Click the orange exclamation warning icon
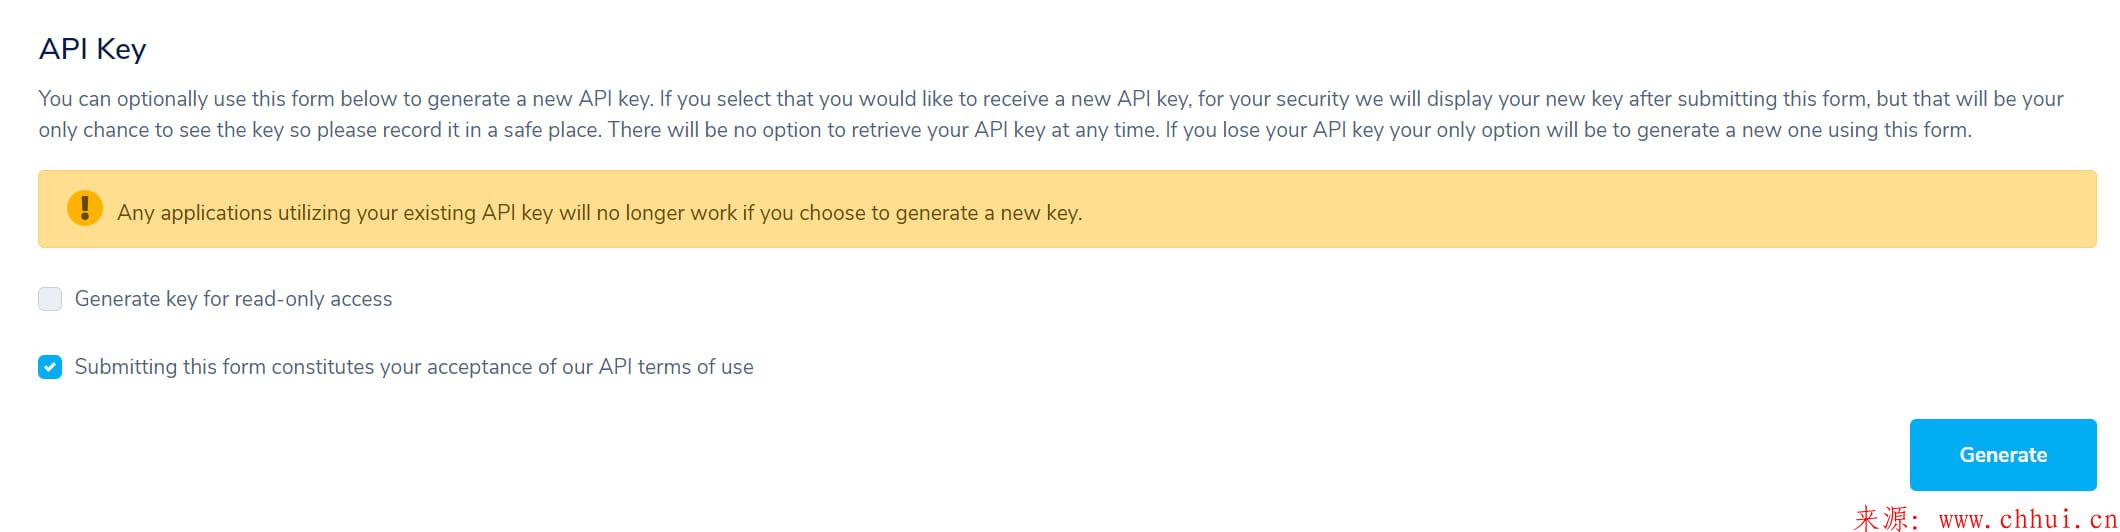This screenshot has width=2120, height=532. click(85, 208)
